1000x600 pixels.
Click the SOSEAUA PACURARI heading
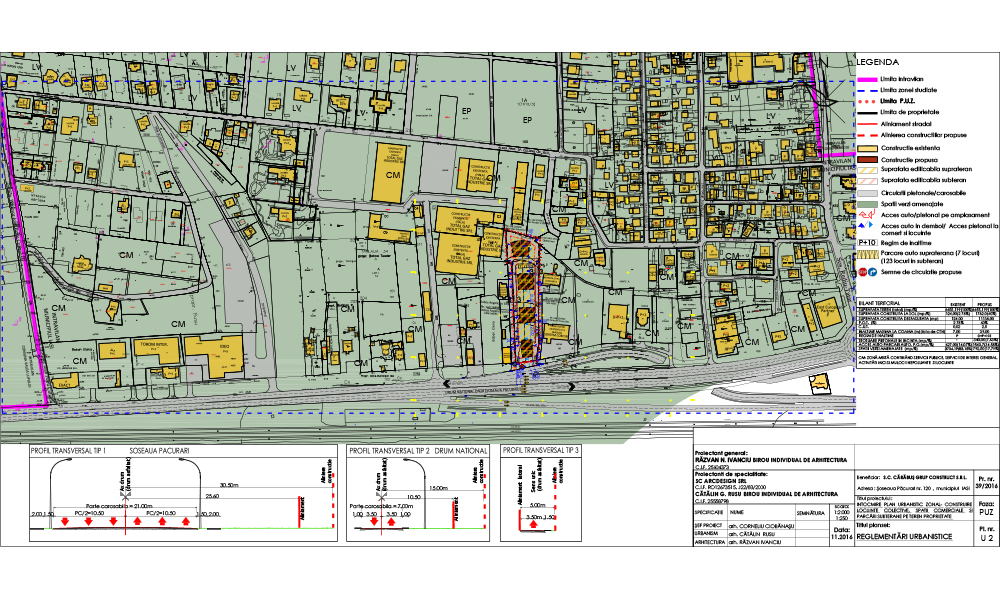pos(159,451)
